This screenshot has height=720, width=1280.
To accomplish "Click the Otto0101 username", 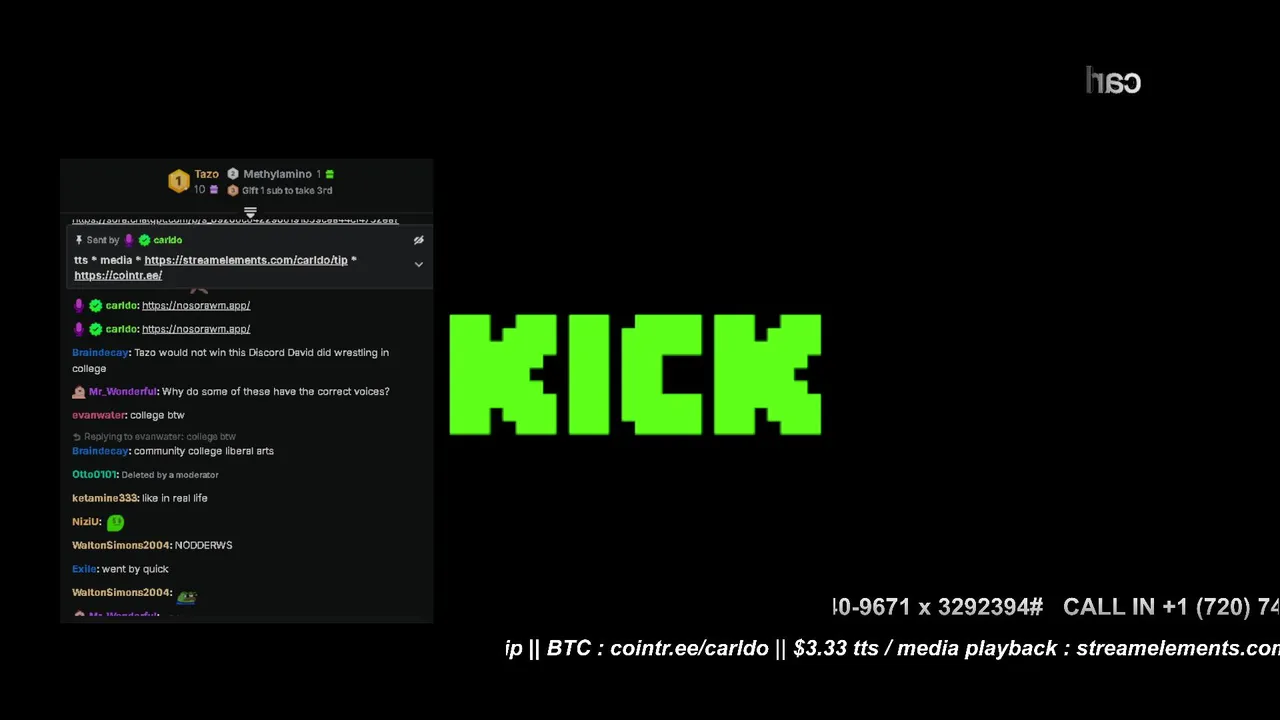I will (x=94, y=474).
